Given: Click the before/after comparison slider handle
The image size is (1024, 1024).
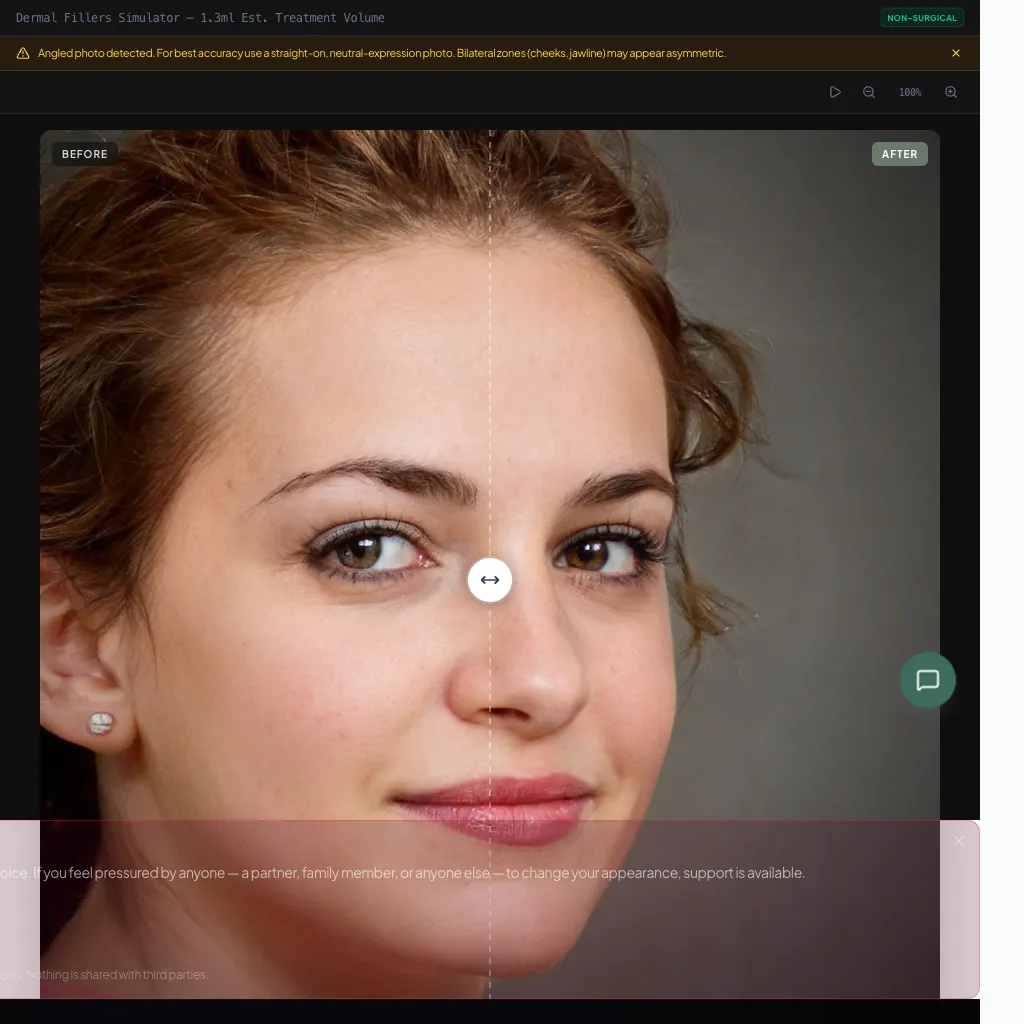Looking at the screenshot, I should [489, 580].
